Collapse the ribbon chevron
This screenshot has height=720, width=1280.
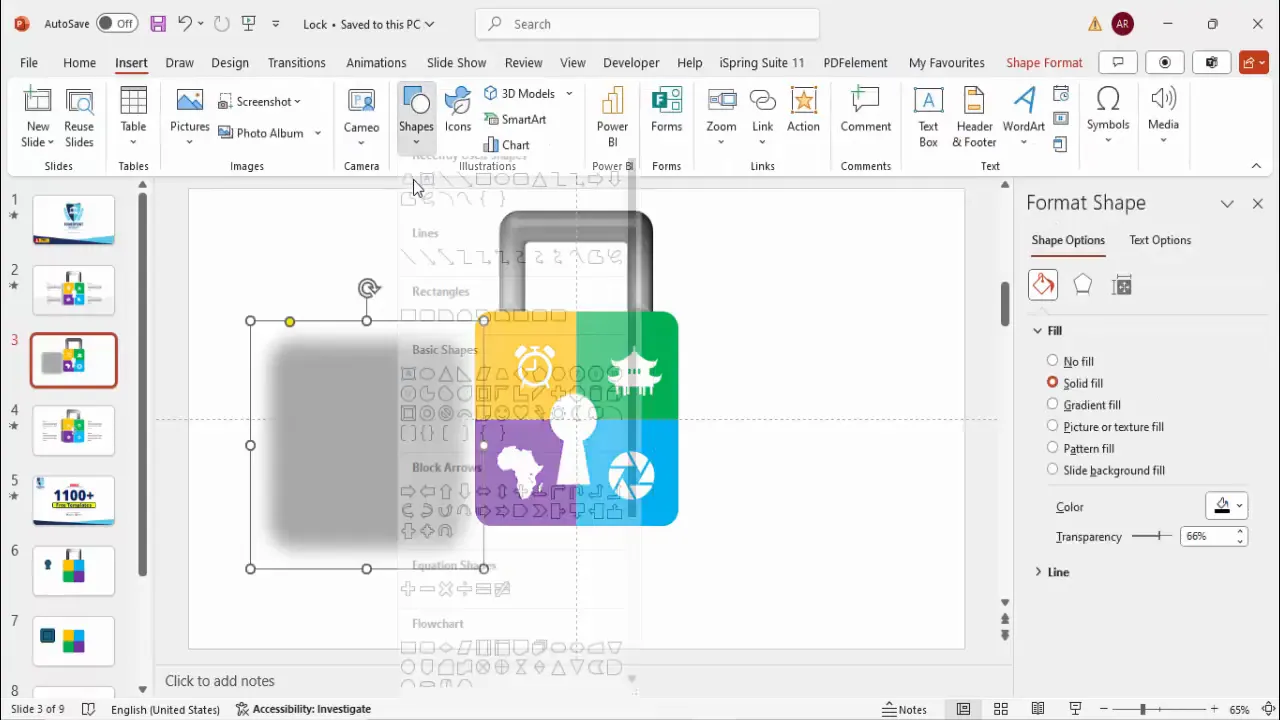[x=1257, y=166]
